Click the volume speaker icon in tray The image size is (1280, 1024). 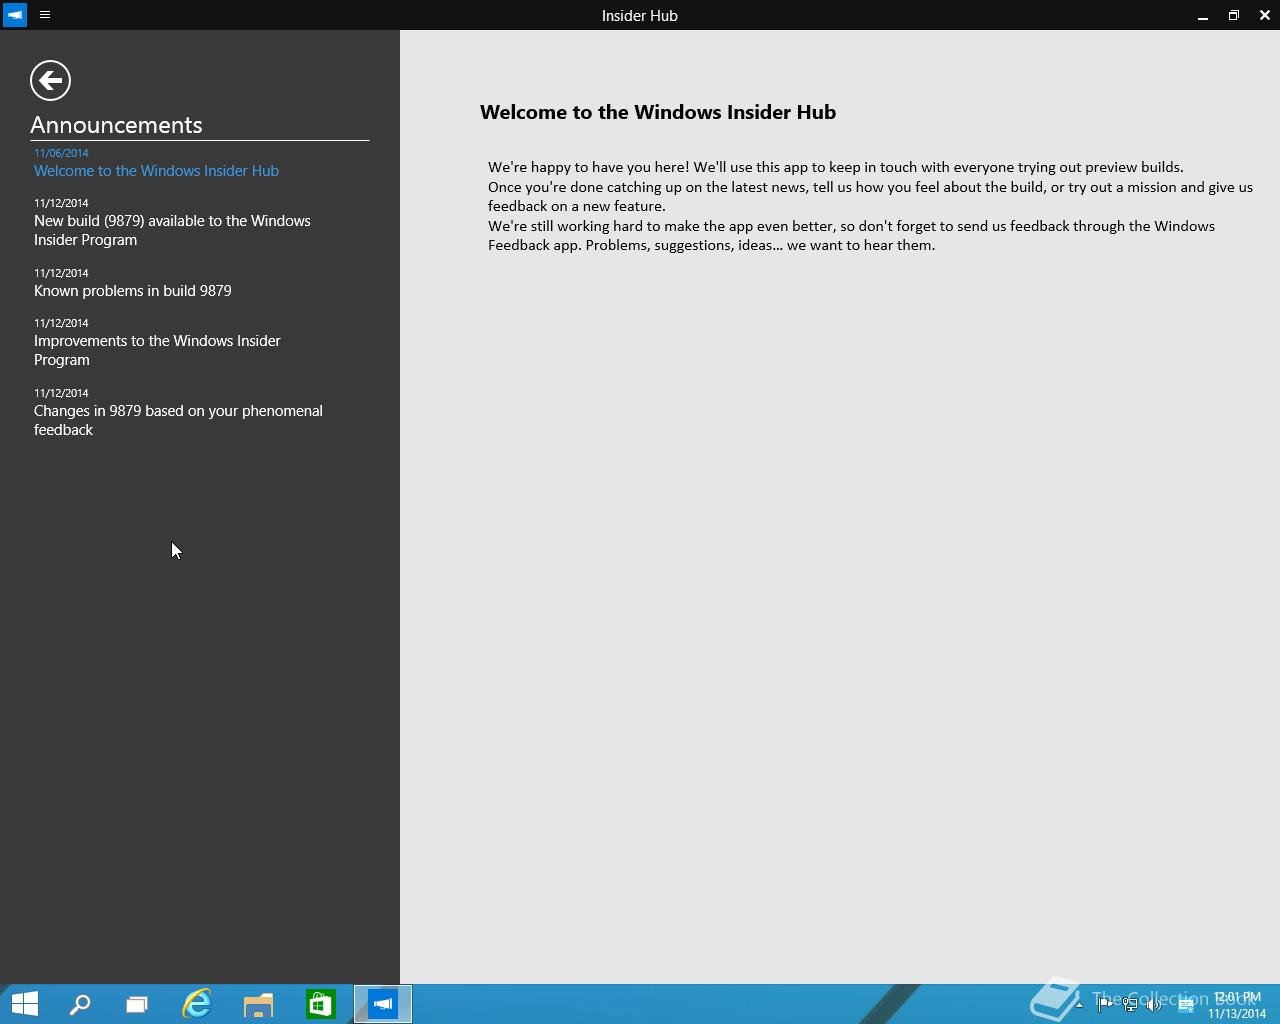1154,1005
